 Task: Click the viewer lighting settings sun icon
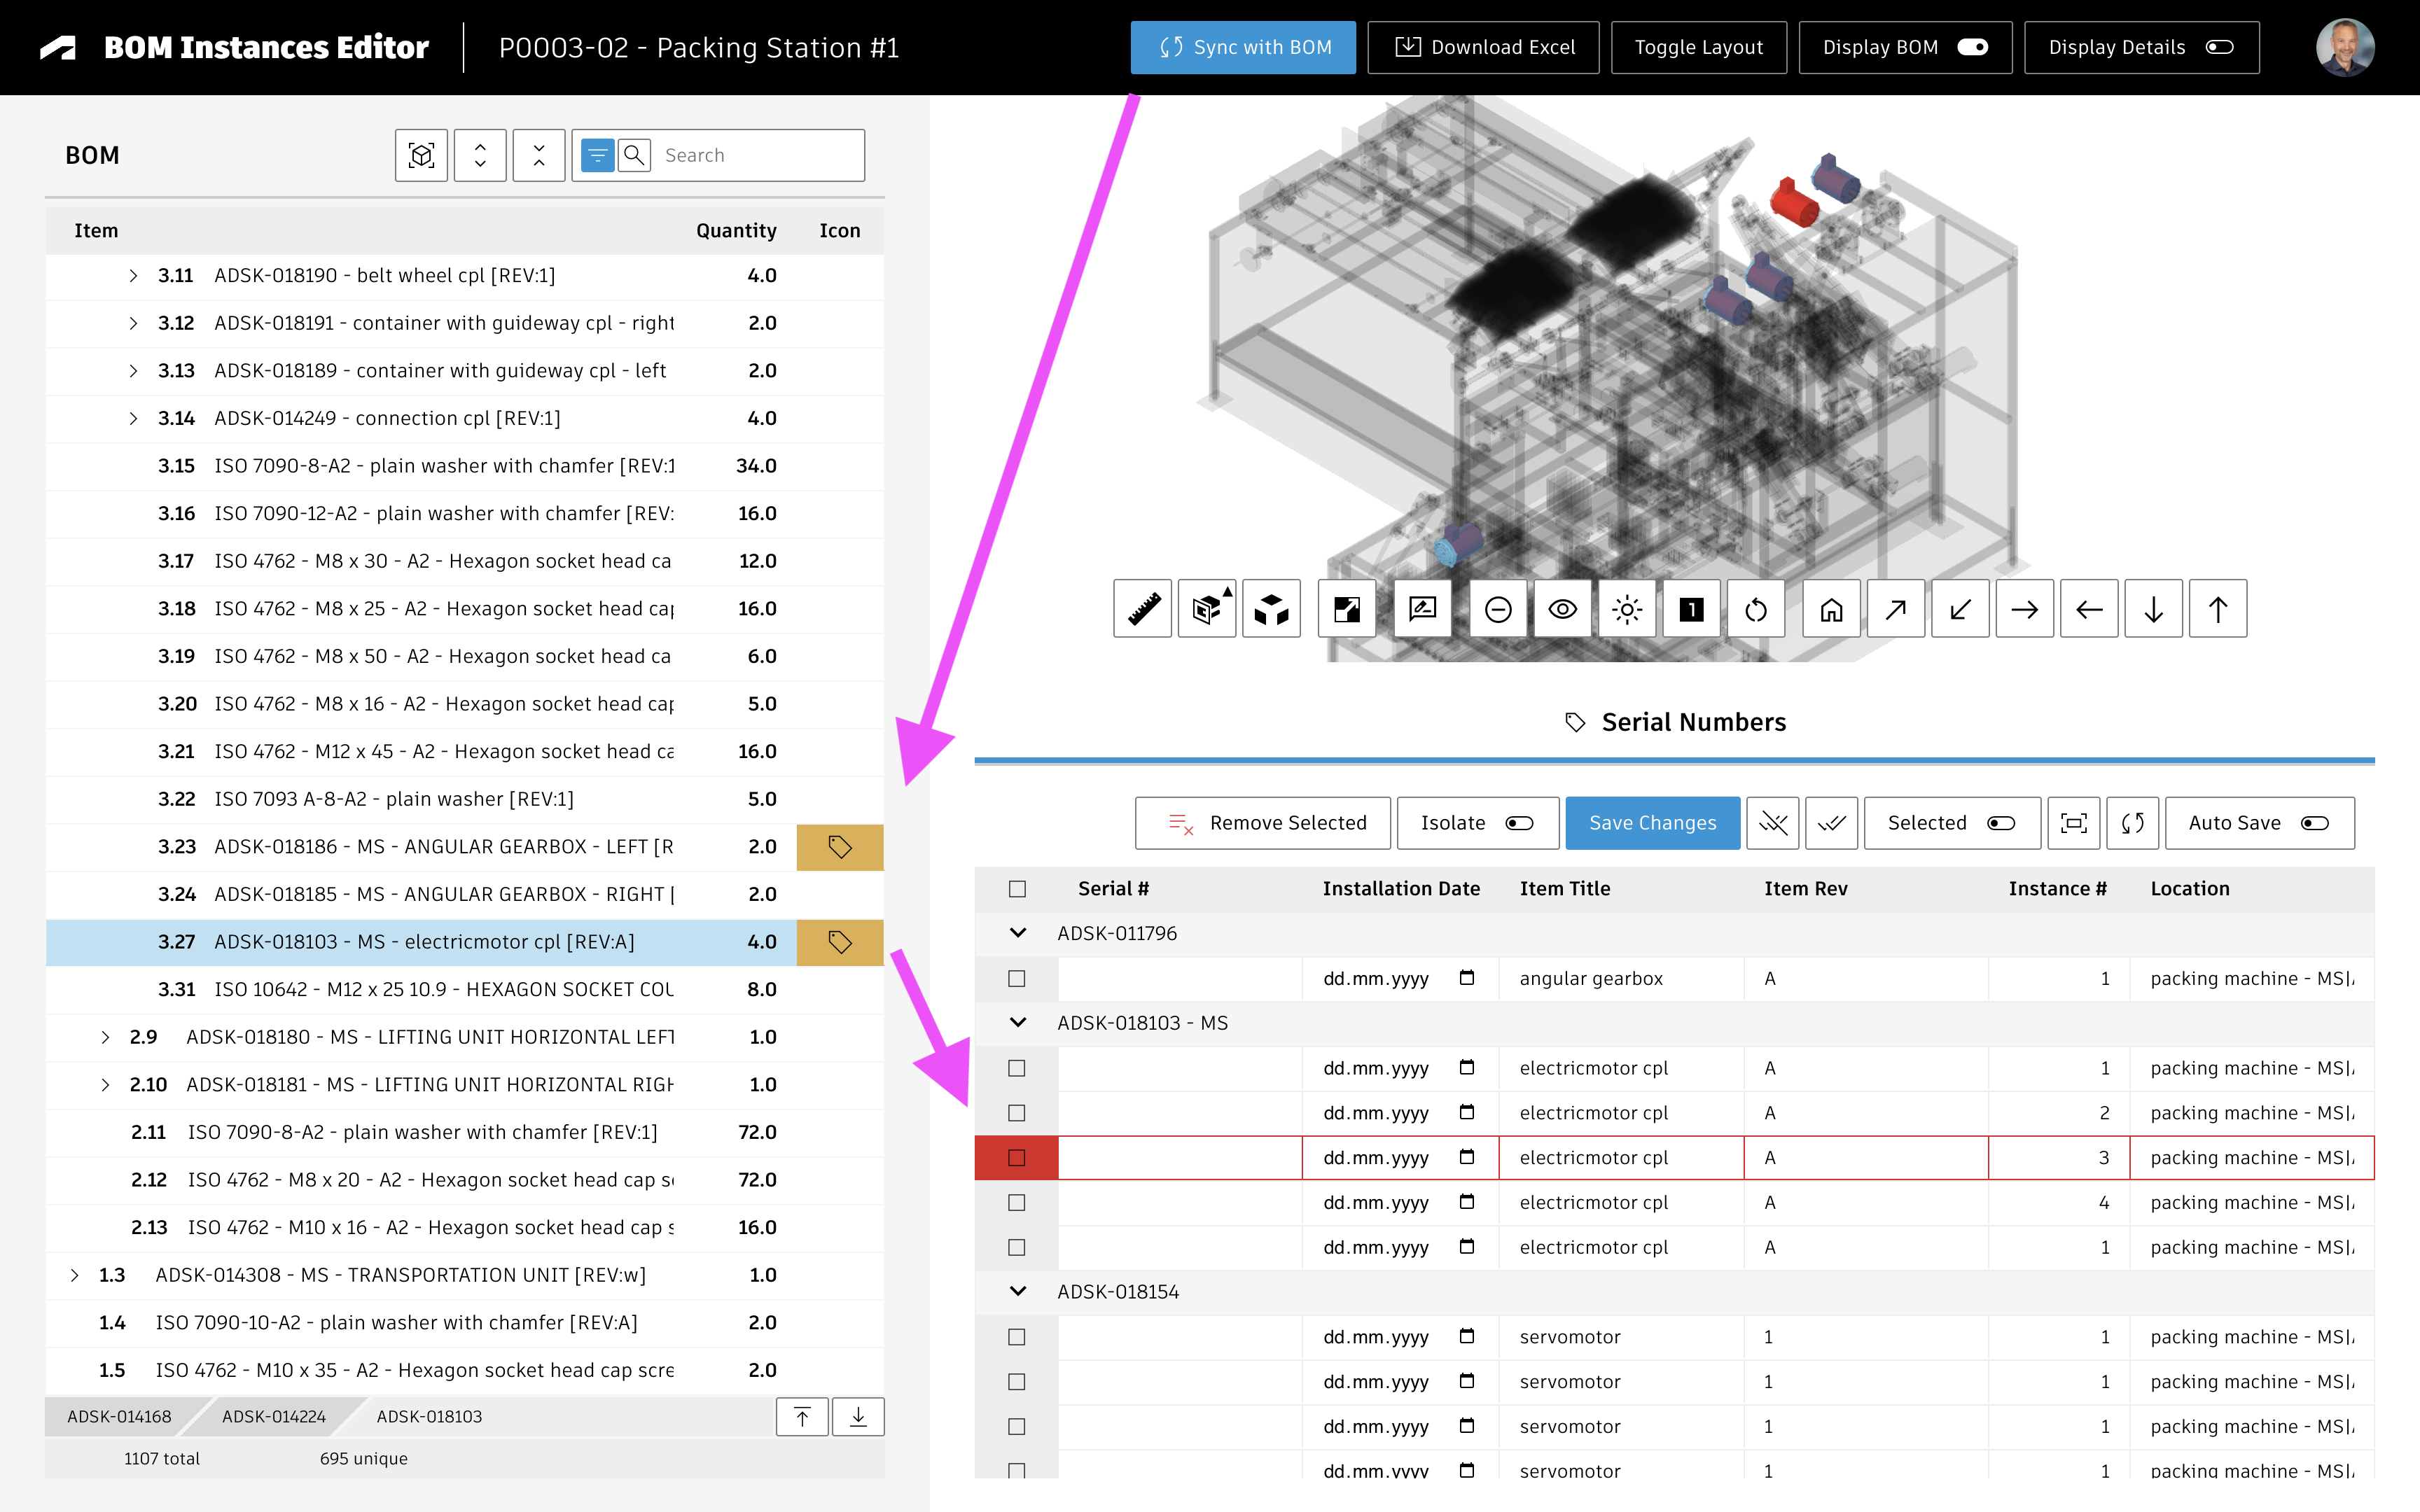tap(1626, 608)
